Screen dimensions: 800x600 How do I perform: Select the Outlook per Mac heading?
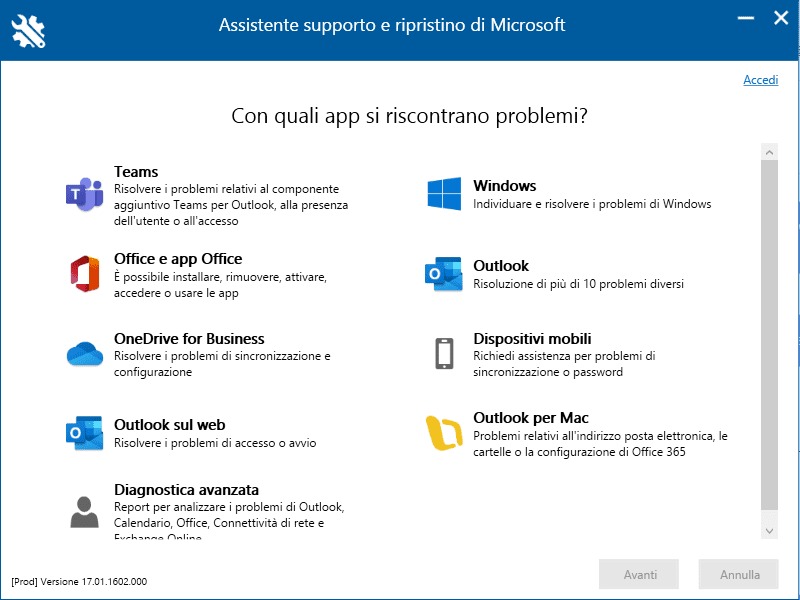point(531,418)
